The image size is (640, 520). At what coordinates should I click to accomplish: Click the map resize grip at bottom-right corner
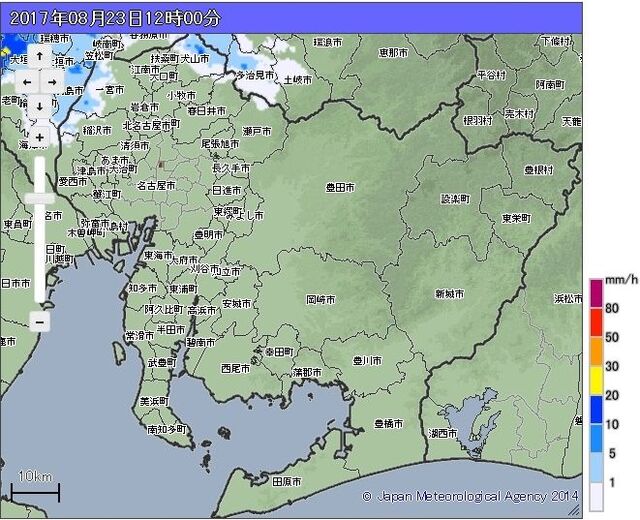575,510
